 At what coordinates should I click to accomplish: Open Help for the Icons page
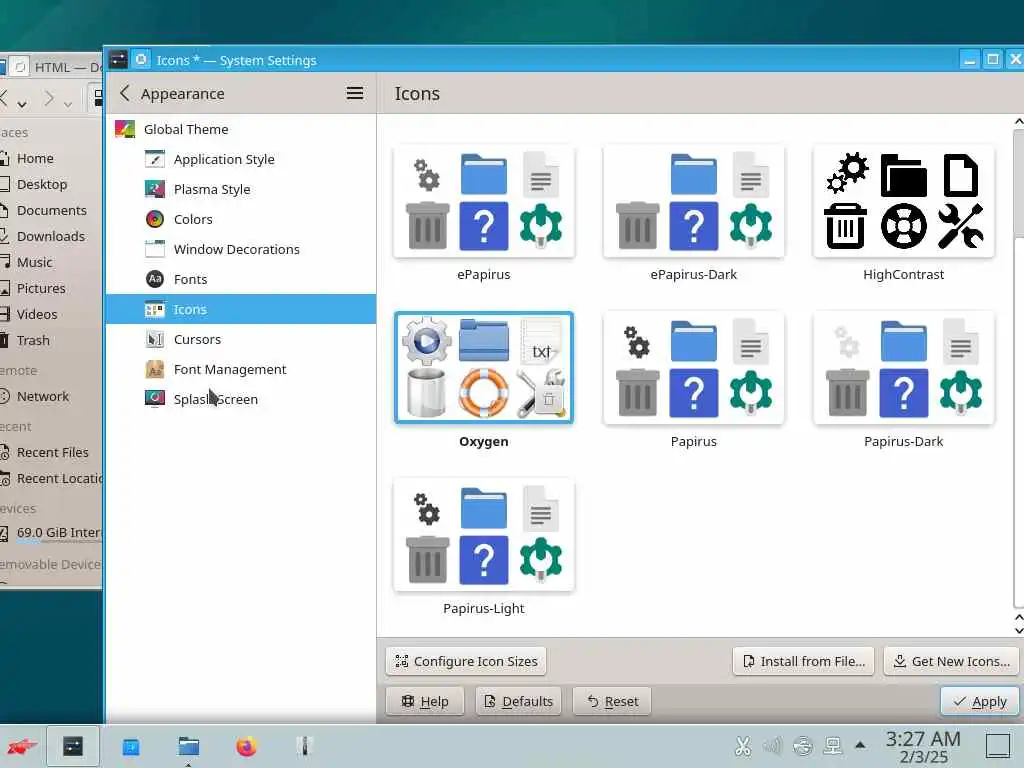pos(424,701)
